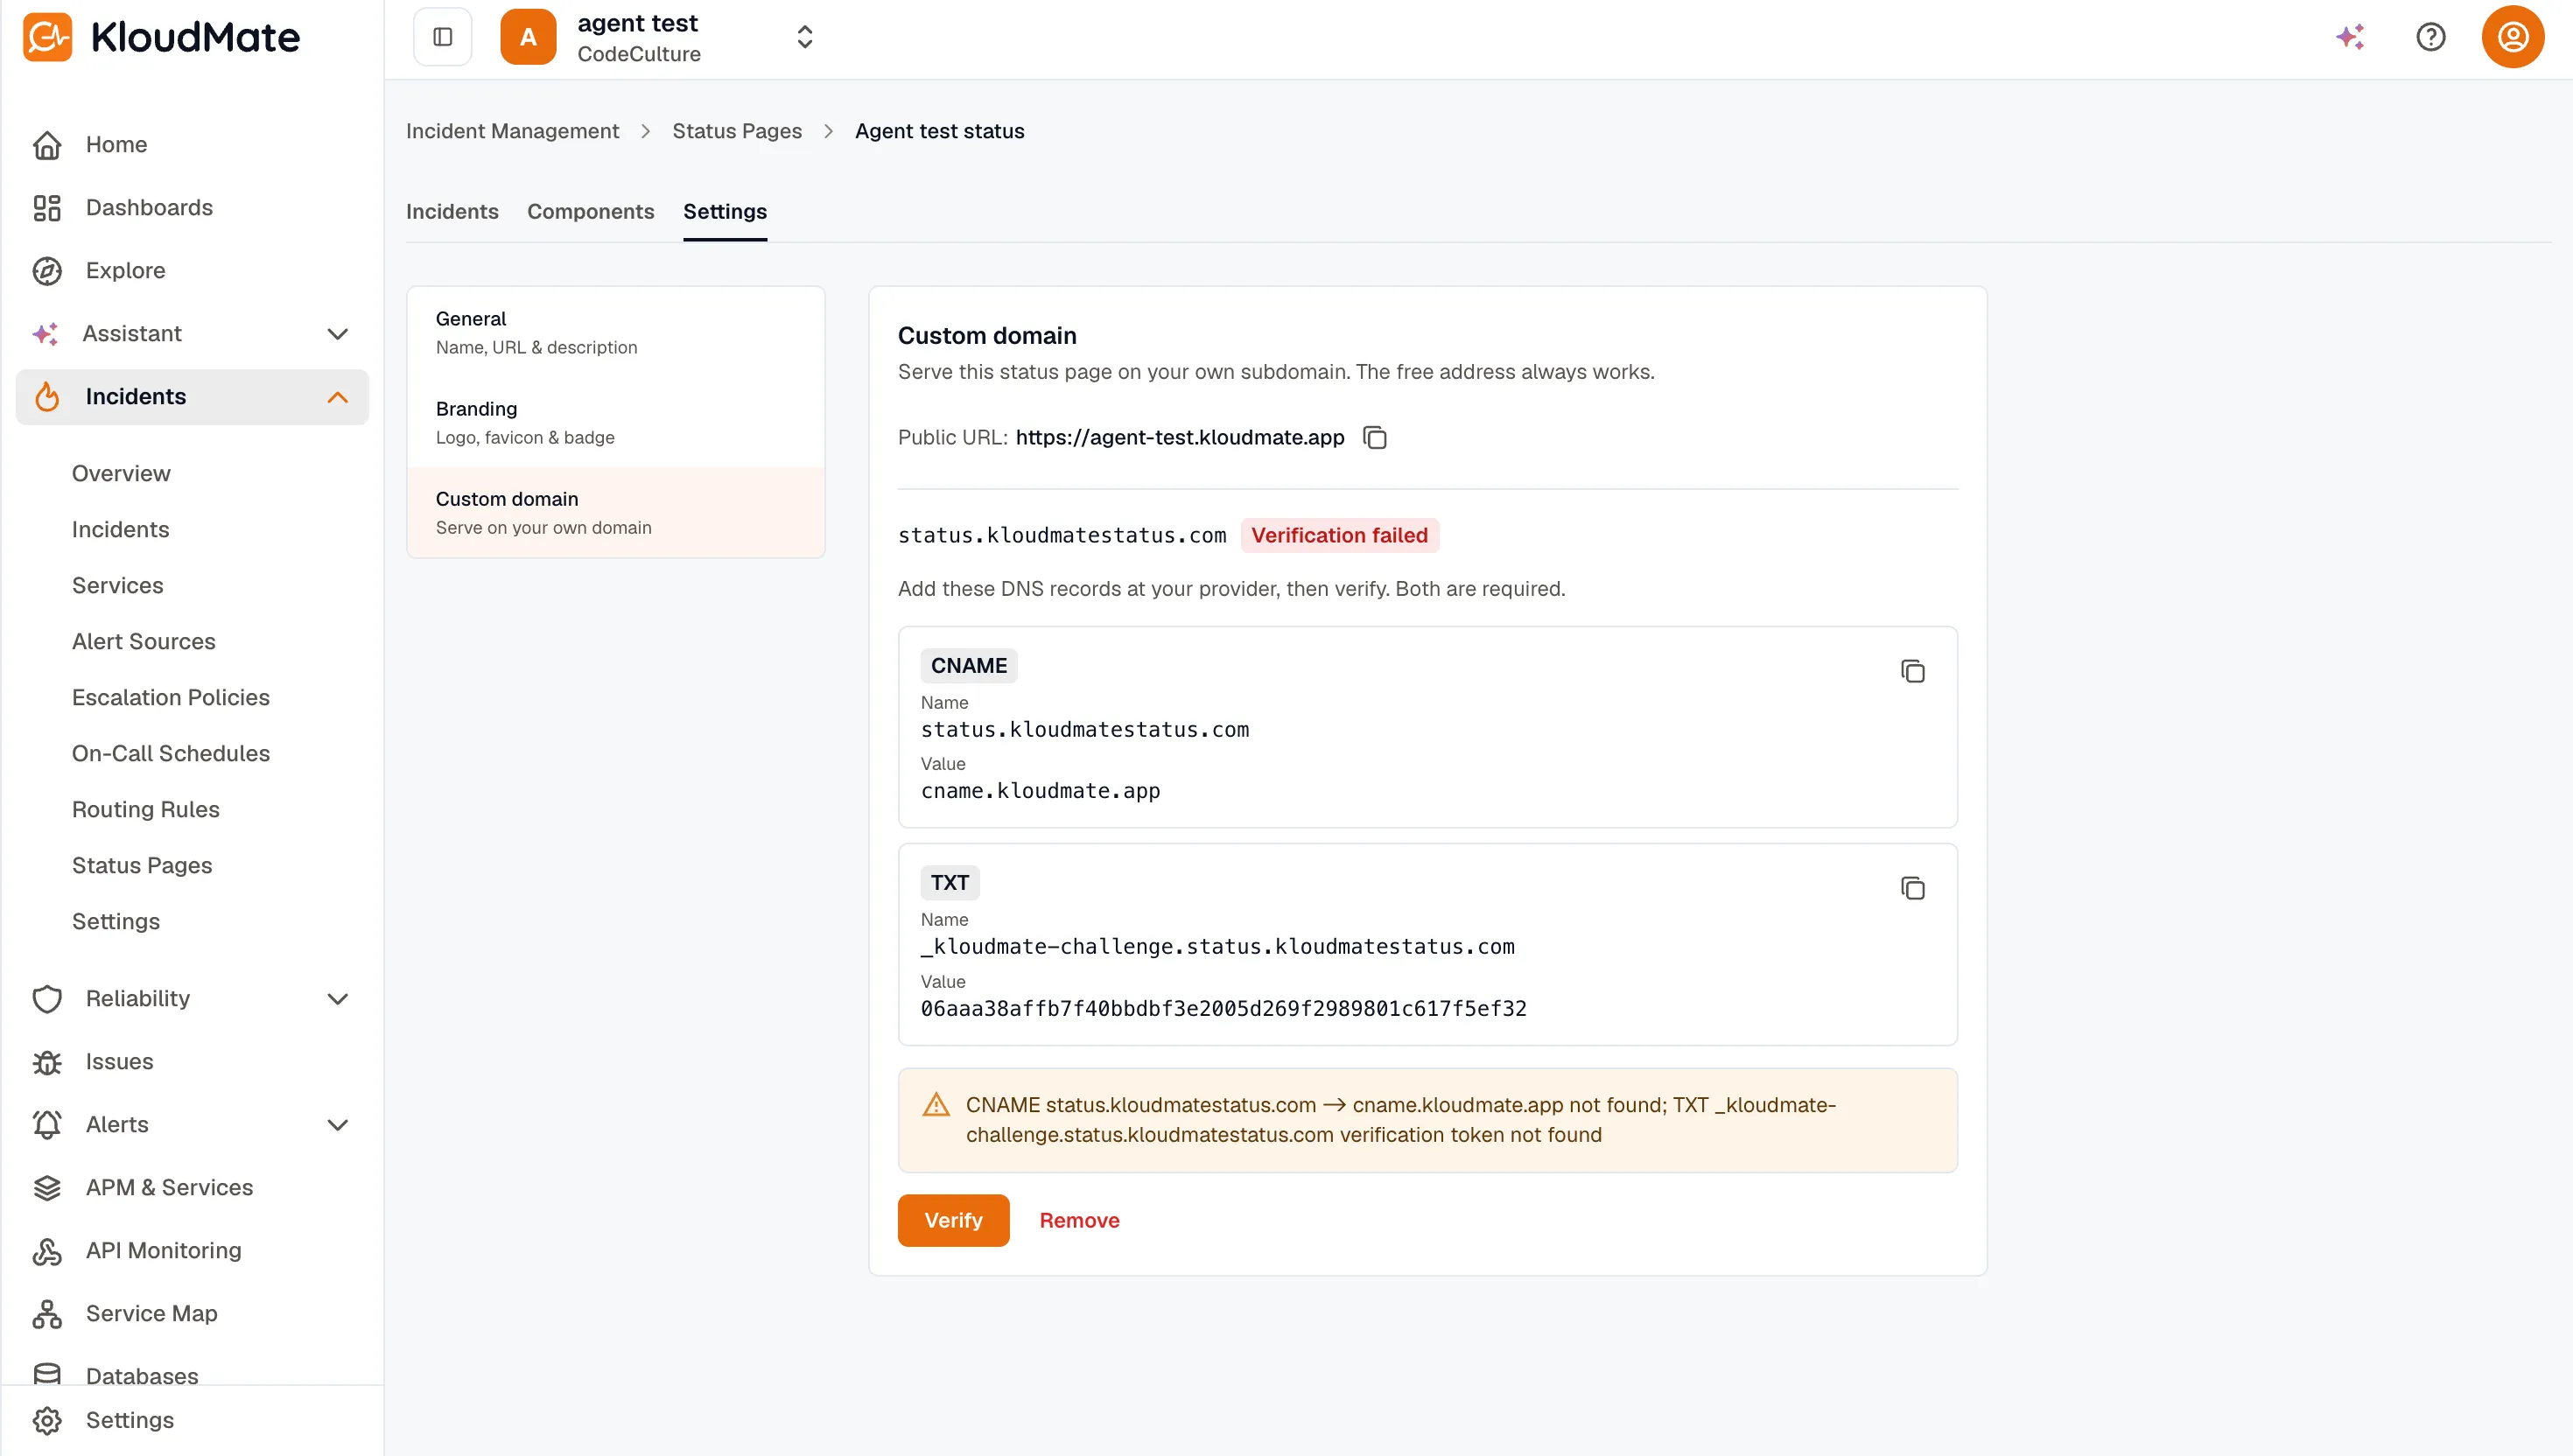Open the Incidents sub-item in sidebar
Viewport: 2573px width, 1456px height.
120,530
